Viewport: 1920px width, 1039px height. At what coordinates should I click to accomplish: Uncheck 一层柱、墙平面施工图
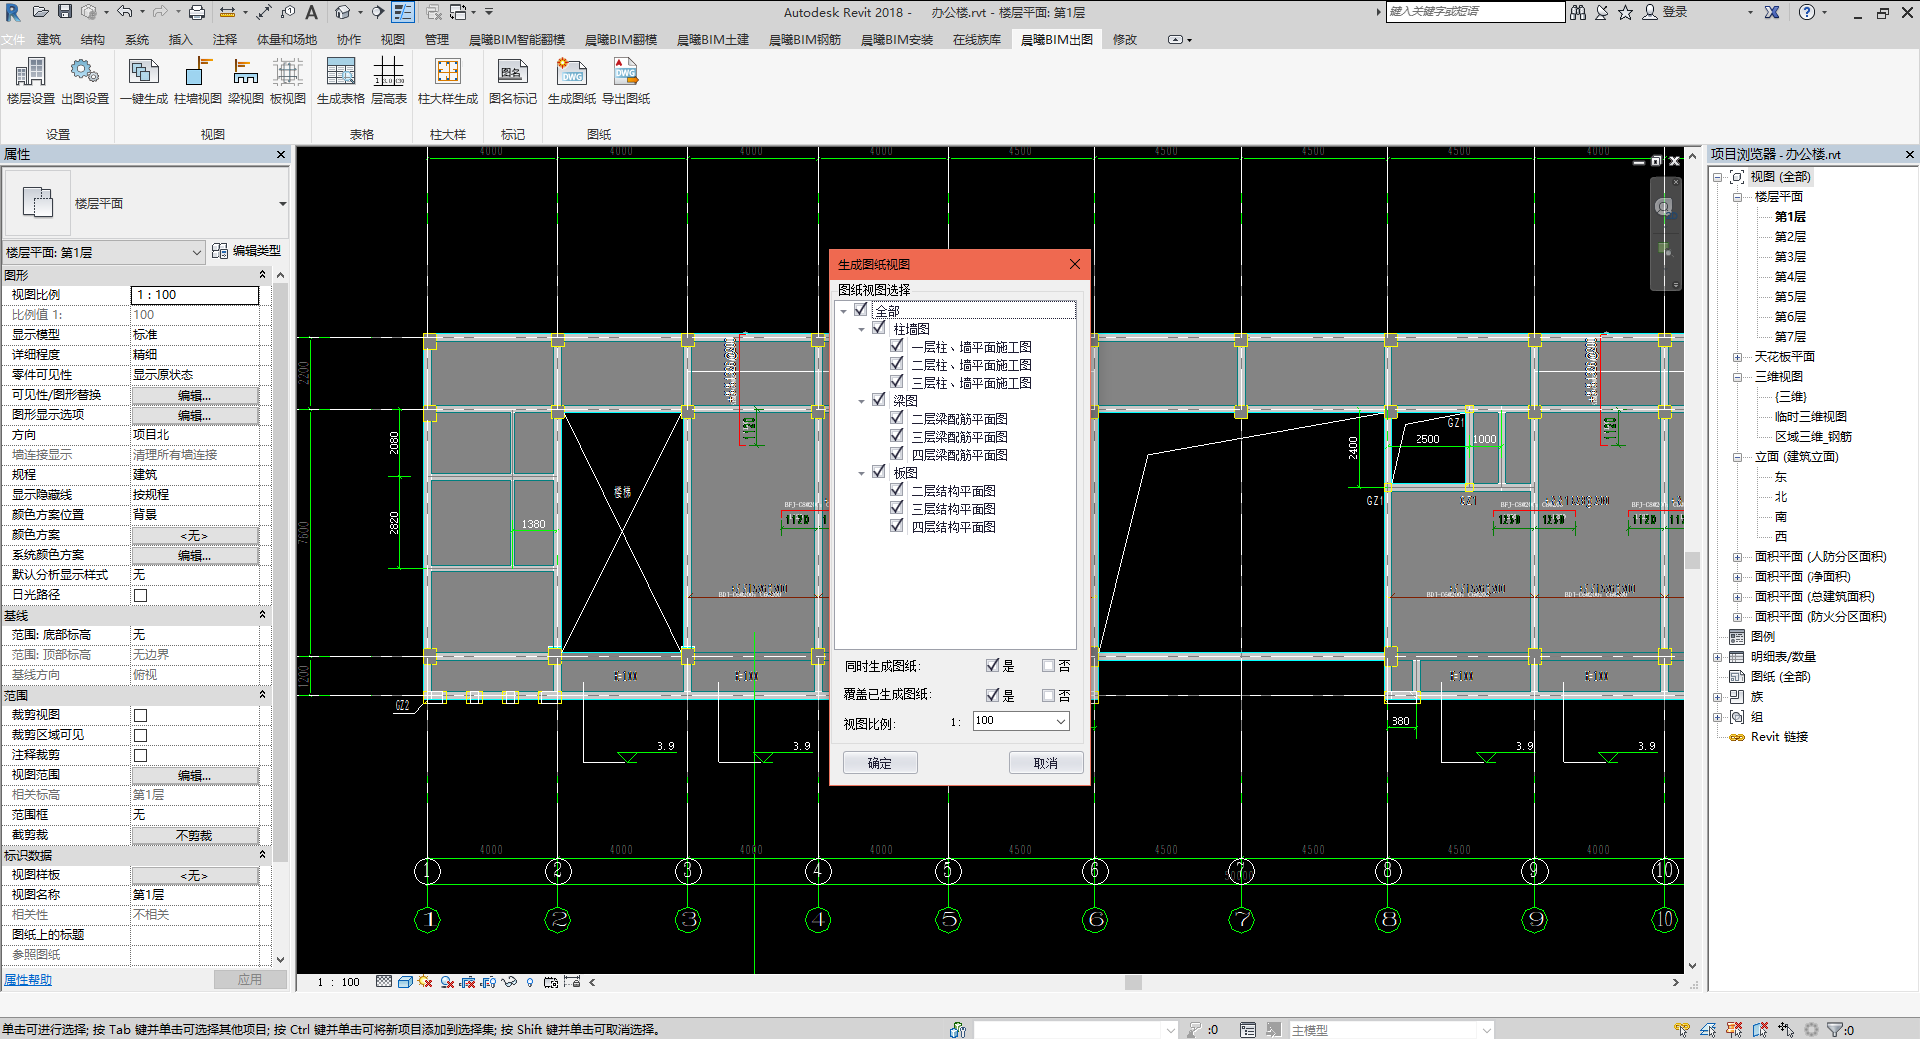[897, 346]
